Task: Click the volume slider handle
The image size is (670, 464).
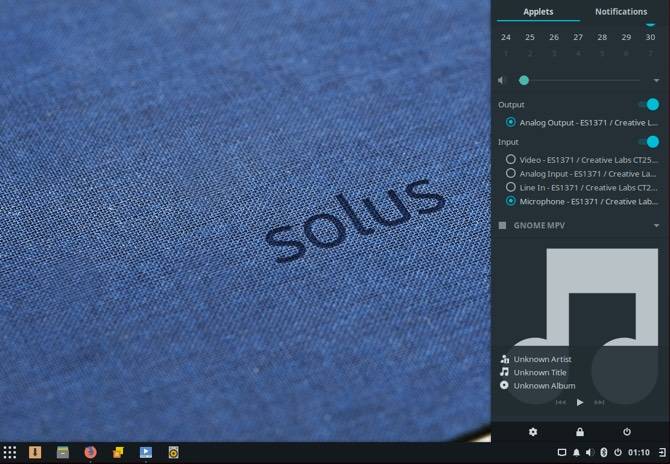Action: (x=524, y=80)
